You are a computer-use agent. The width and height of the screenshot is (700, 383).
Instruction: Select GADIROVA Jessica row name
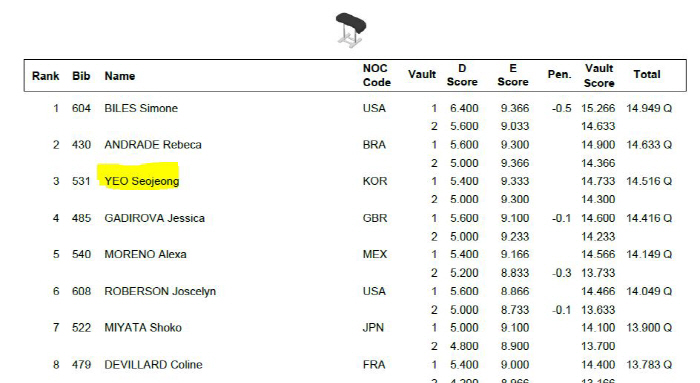pyautogui.click(x=154, y=218)
